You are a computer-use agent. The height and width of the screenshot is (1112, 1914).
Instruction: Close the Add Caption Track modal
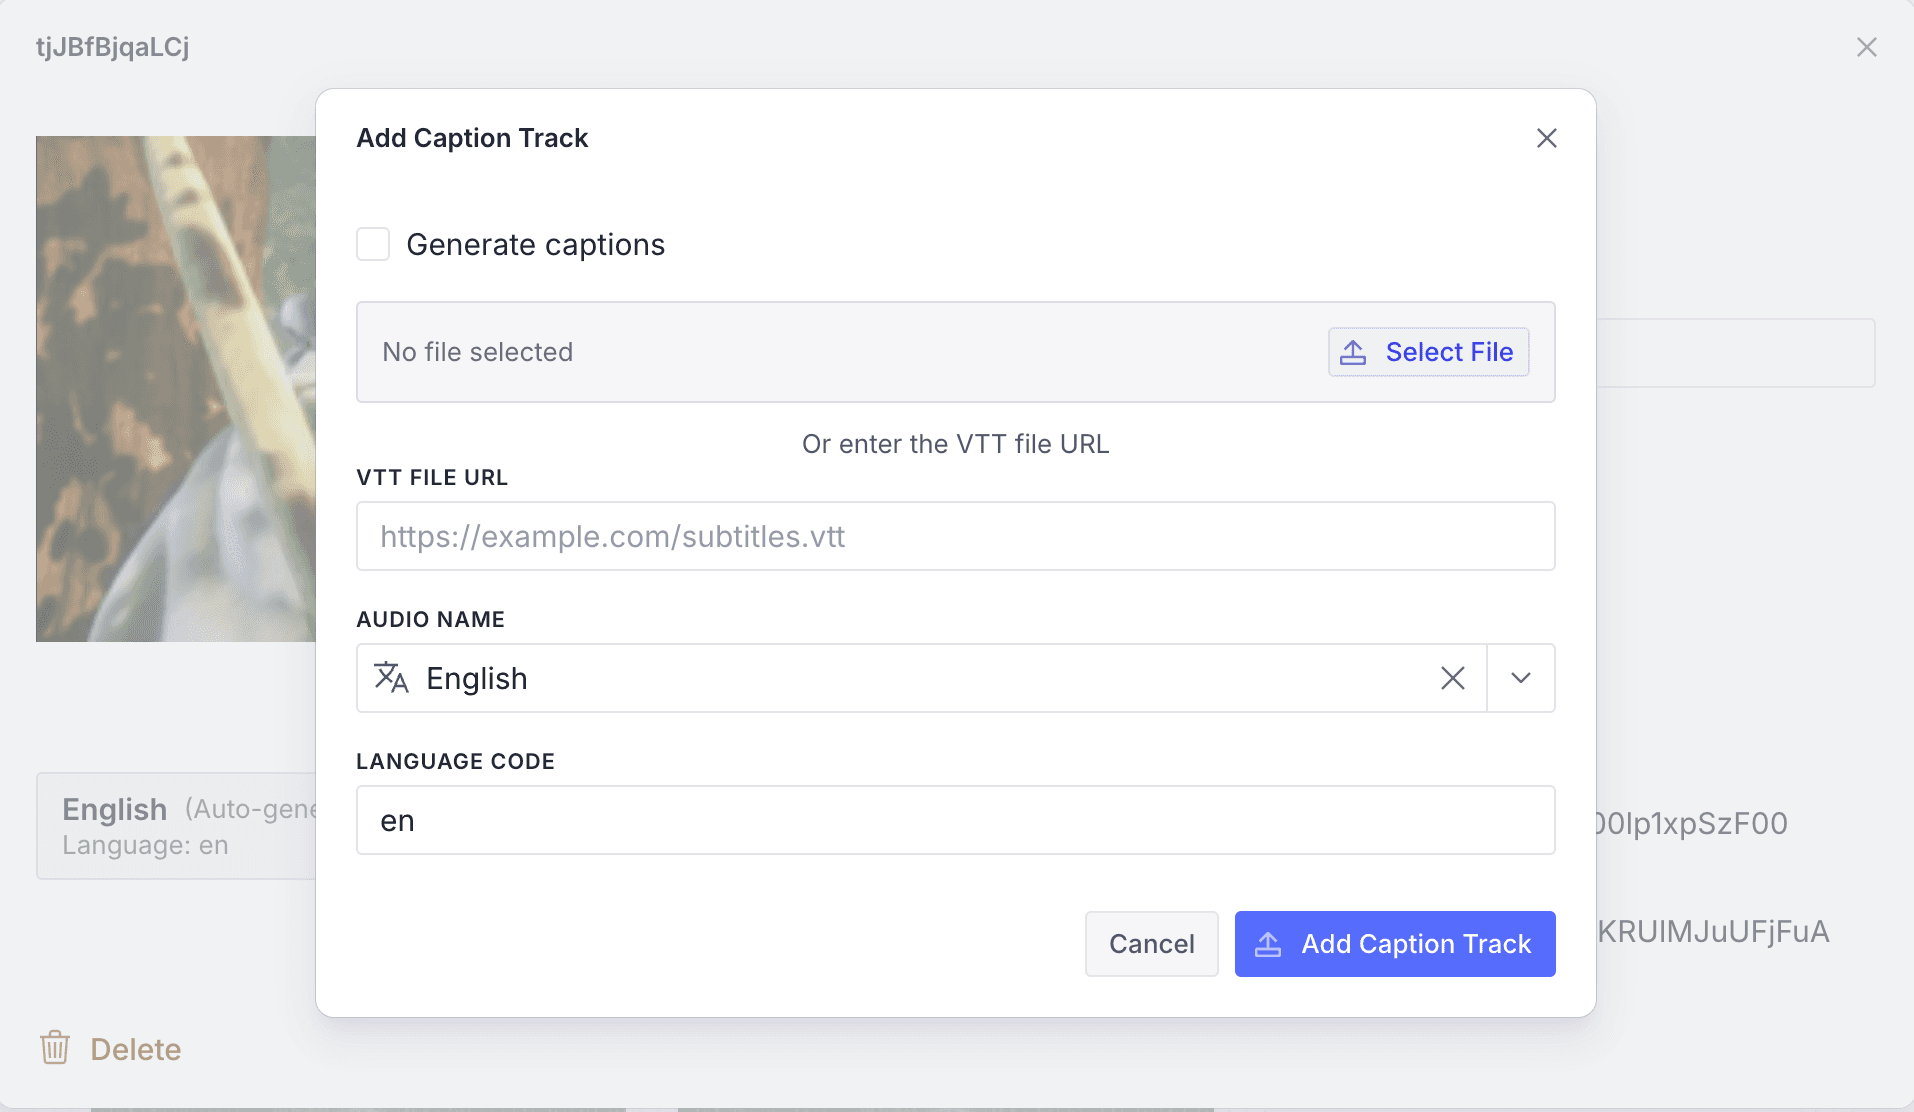pos(1546,138)
